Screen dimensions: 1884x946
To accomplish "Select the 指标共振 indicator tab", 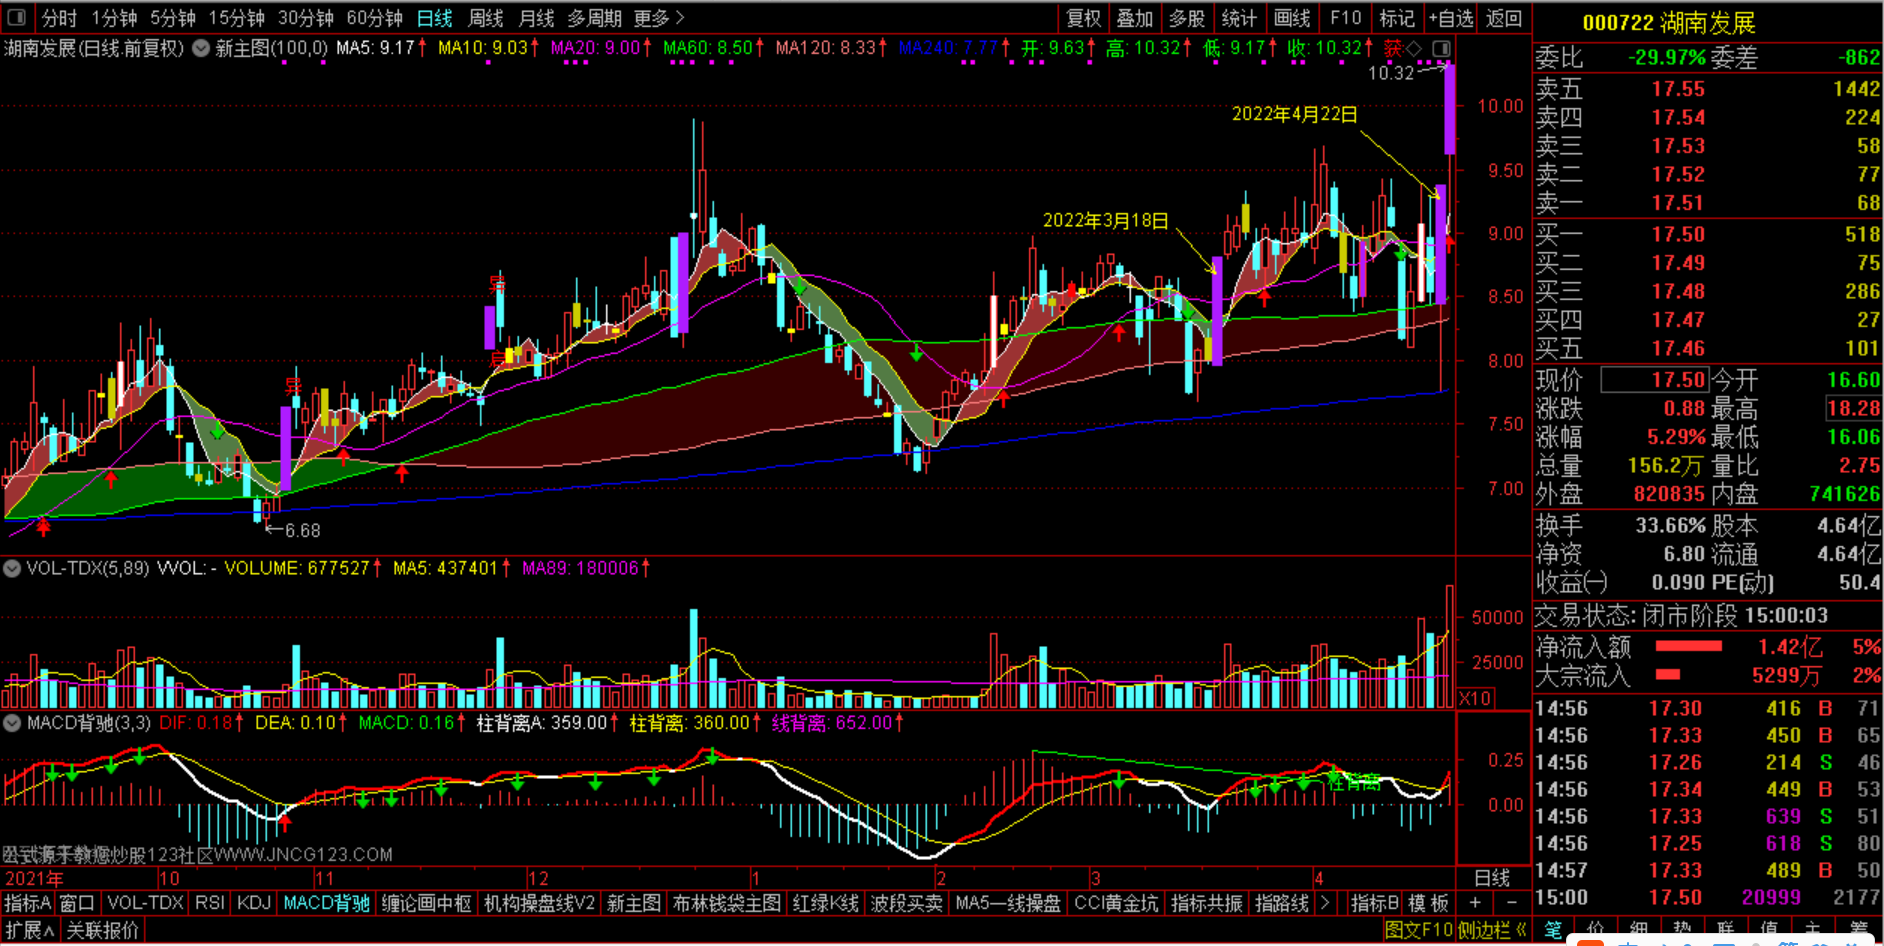I will [x=1206, y=903].
